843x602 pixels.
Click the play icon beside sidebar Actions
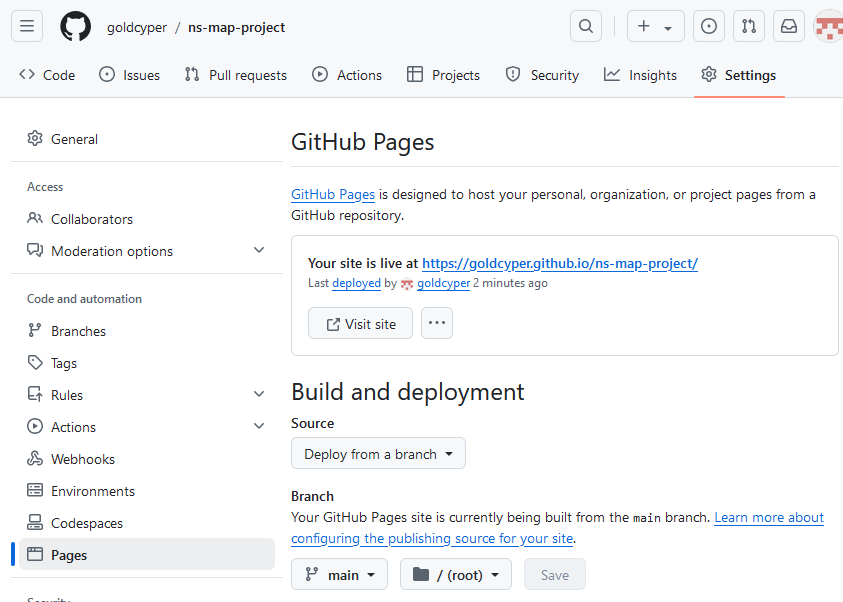(35, 426)
